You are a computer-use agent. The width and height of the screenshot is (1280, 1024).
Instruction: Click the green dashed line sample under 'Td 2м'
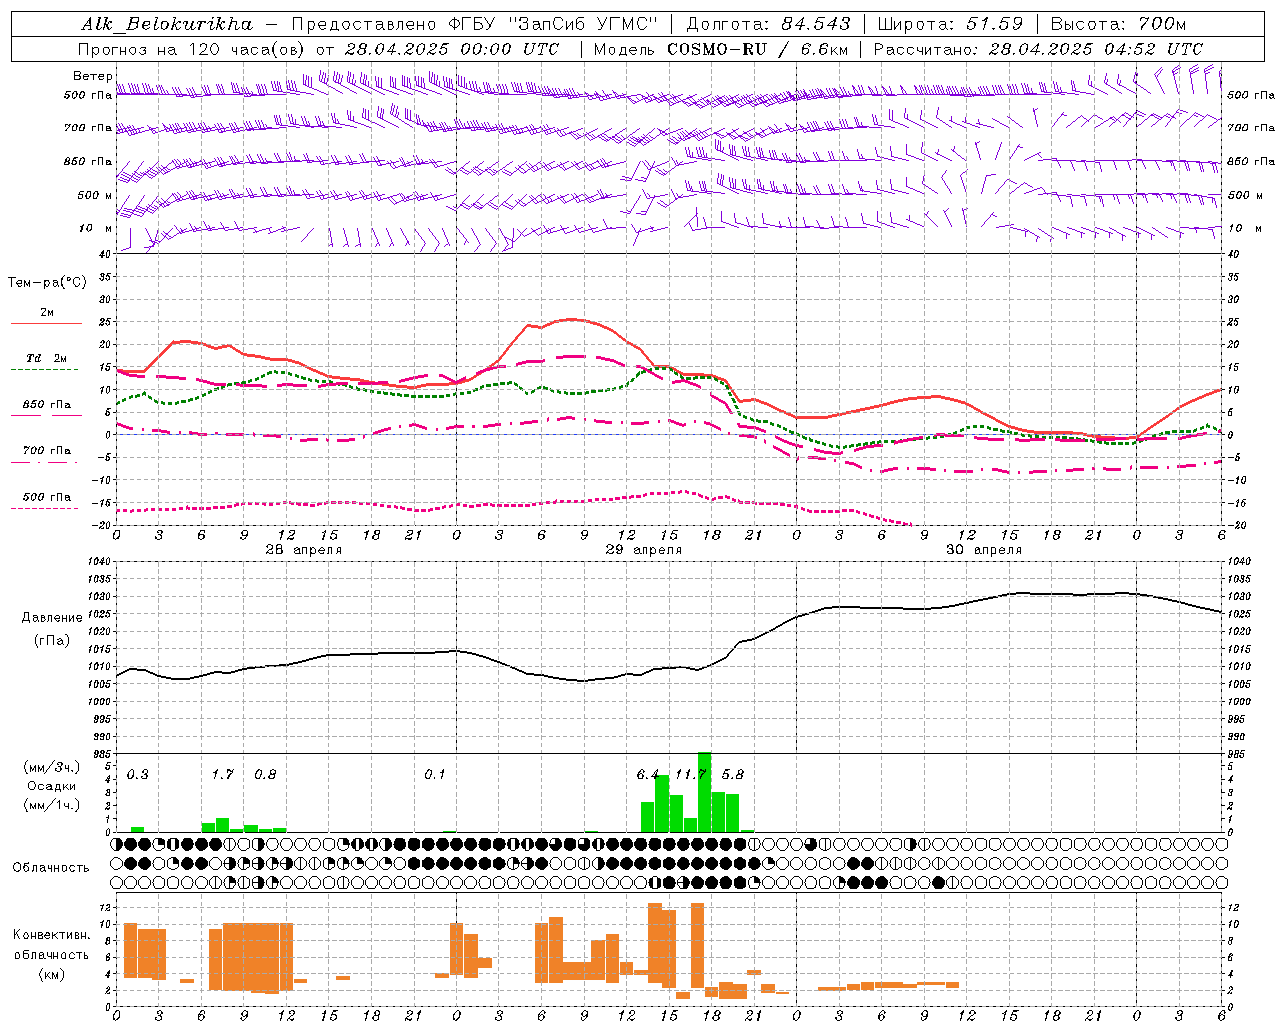[x=44, y=370]
